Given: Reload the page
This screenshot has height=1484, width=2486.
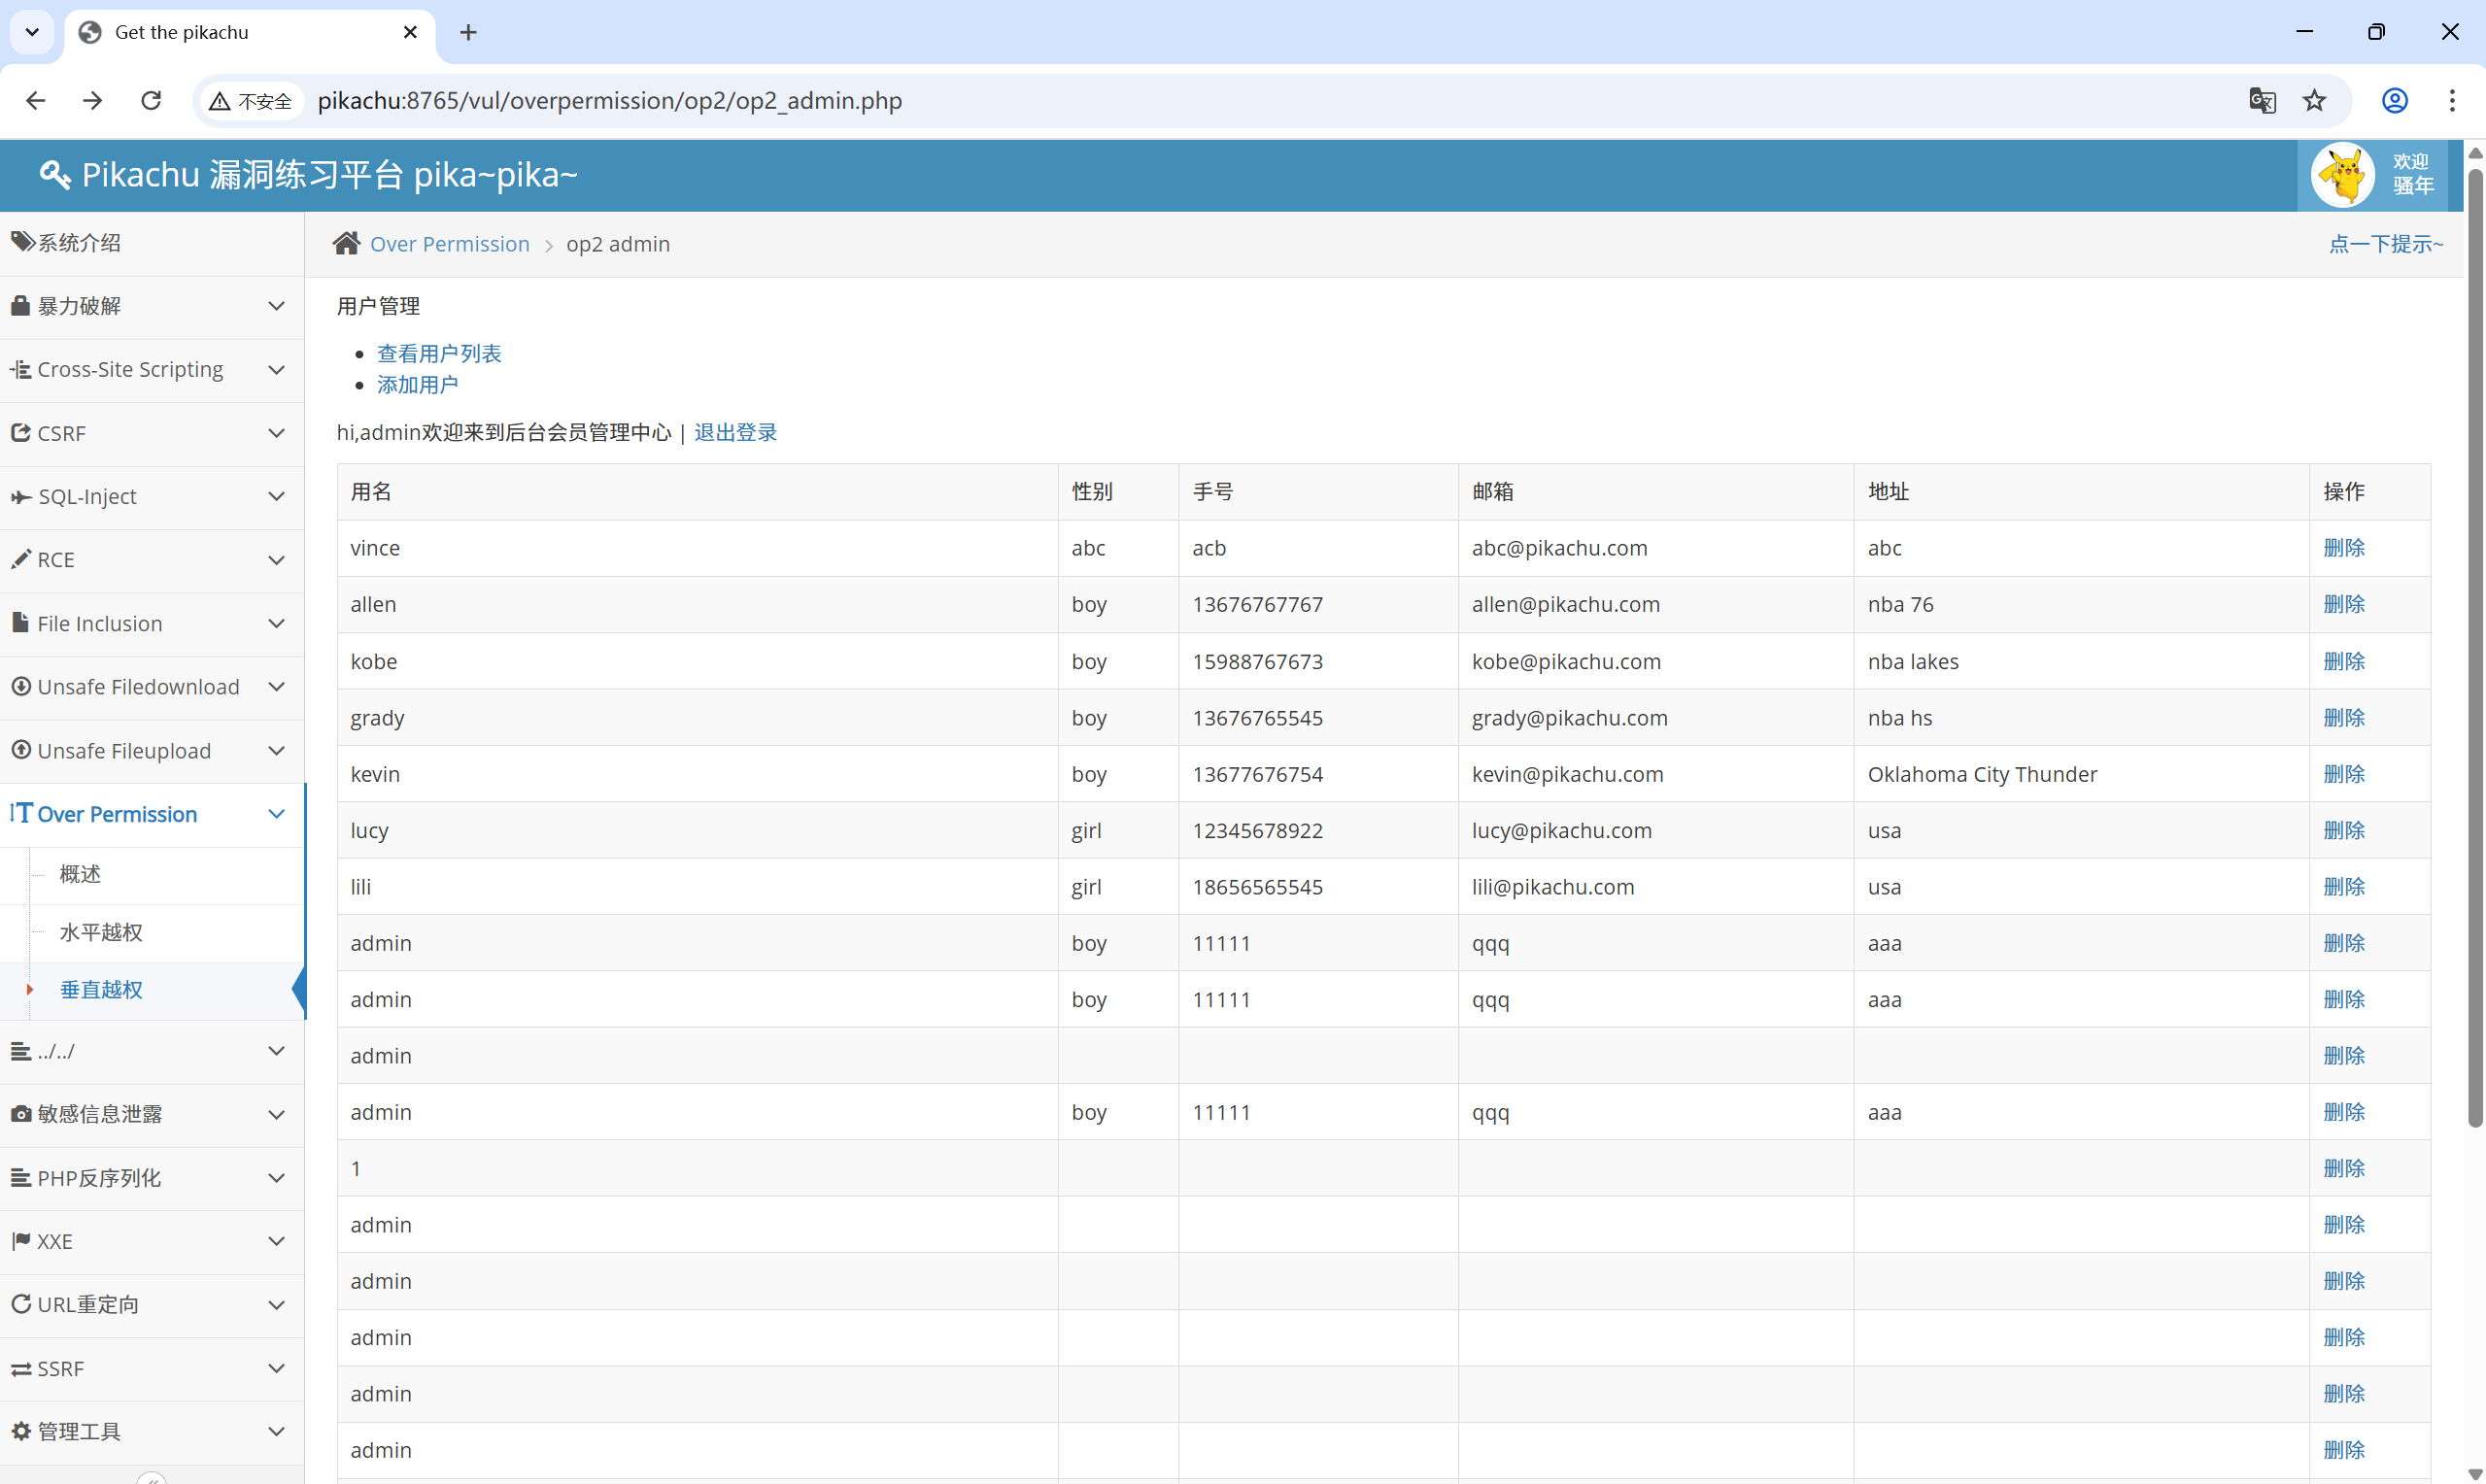Looking at the screenshot, I should pos(151,101).
